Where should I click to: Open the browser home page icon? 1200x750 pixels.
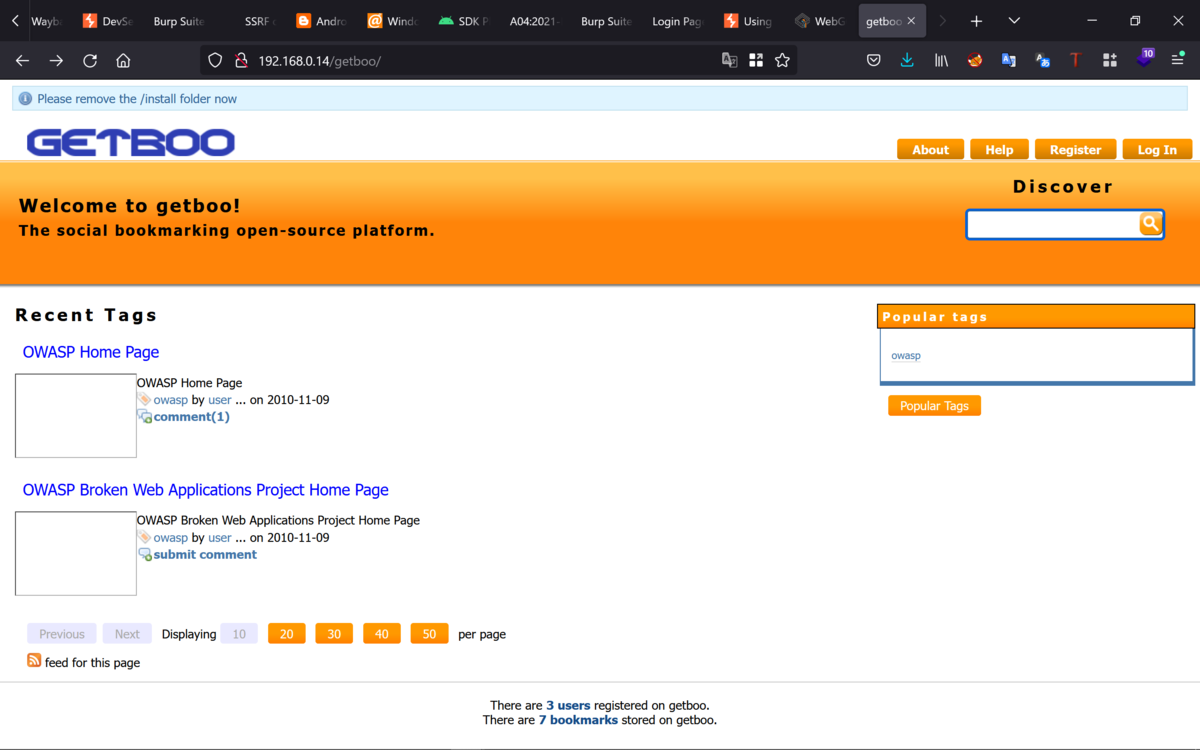click(x=123, y=61)
